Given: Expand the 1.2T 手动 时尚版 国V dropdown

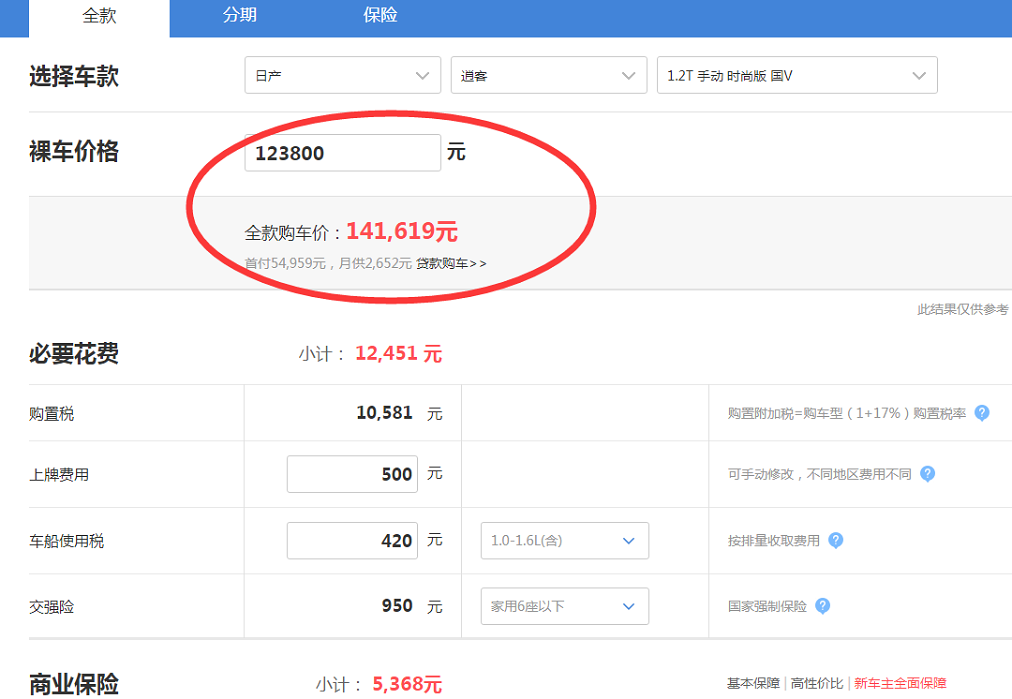Looking at the screenshot, I should 797,76.
